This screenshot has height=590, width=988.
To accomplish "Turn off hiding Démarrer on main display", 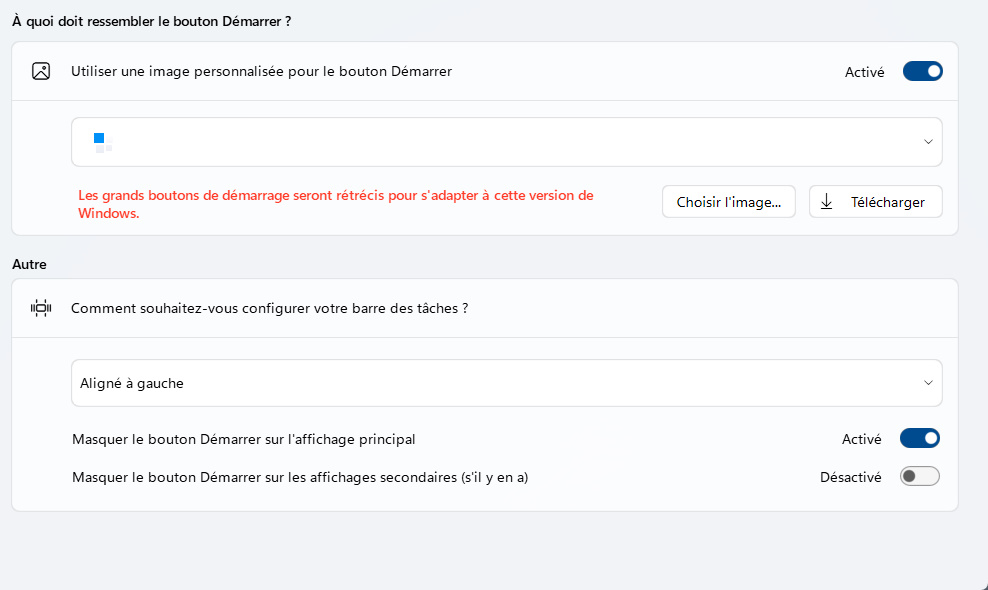I will 919,438.
